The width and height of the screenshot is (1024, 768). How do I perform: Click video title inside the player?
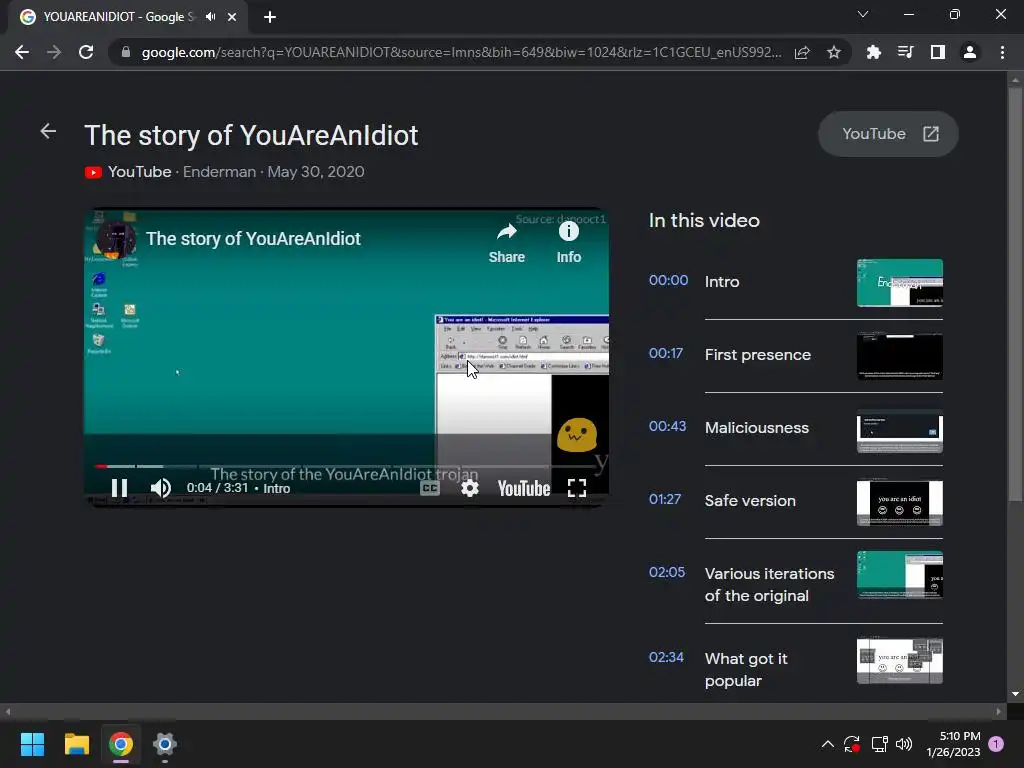tap(253, 239)
